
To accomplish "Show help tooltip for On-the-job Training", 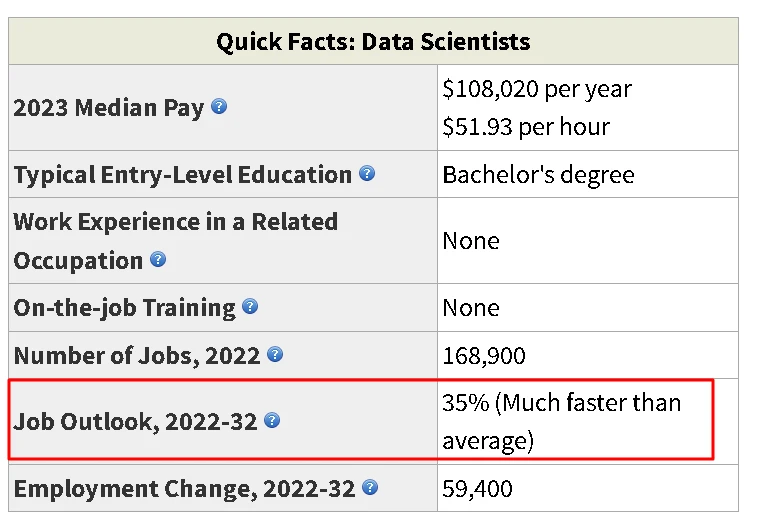I will (x=250, y=307).
